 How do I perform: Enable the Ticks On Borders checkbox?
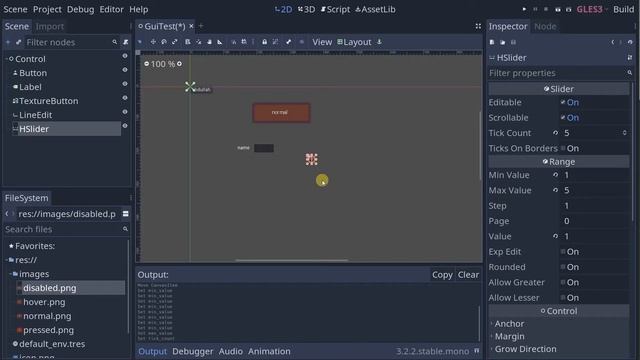[x=563, y=148]
